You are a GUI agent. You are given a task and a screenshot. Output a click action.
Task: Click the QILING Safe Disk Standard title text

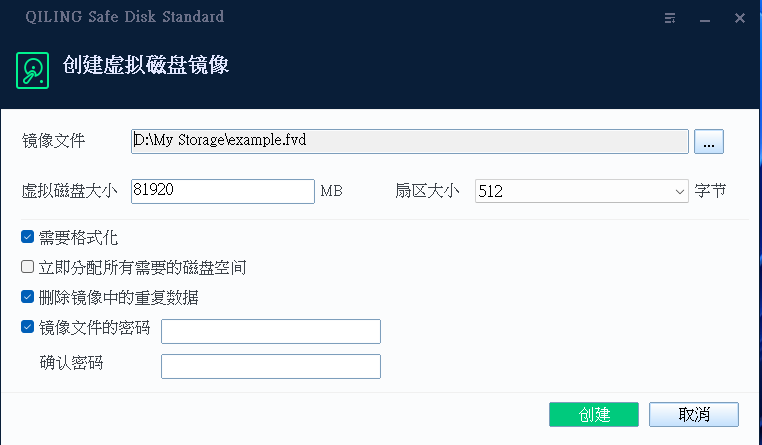(125, 17)
